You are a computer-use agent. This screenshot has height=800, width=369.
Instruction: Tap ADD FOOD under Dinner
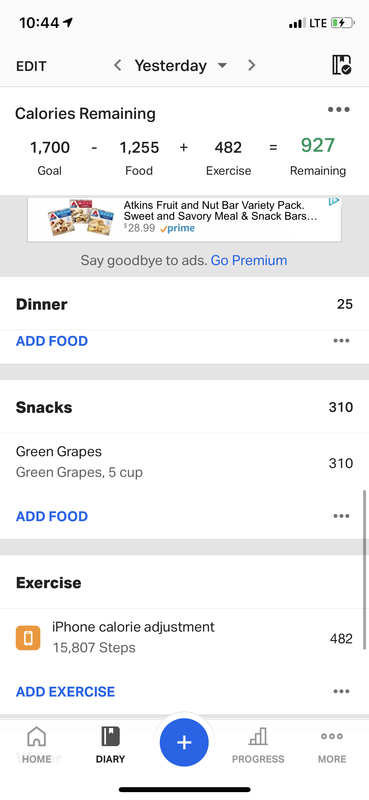[x=52, y=341]
